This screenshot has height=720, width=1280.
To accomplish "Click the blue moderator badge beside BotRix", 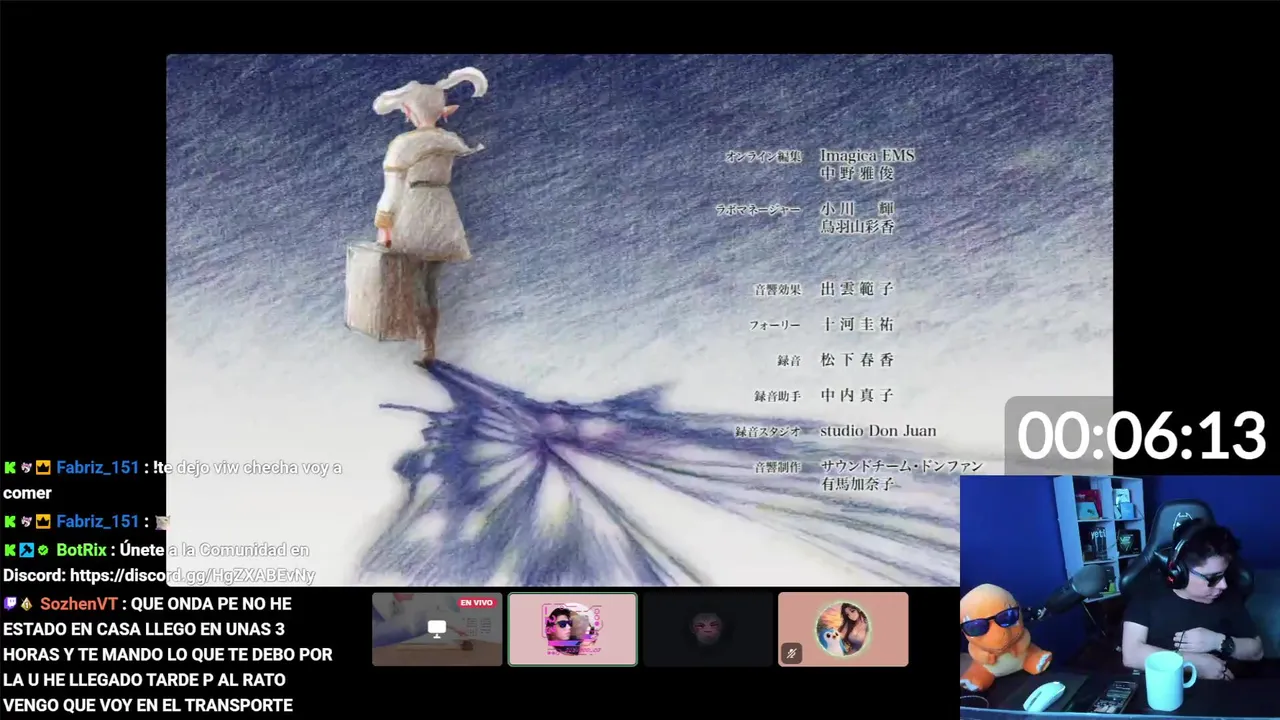I will pos(26,550).
